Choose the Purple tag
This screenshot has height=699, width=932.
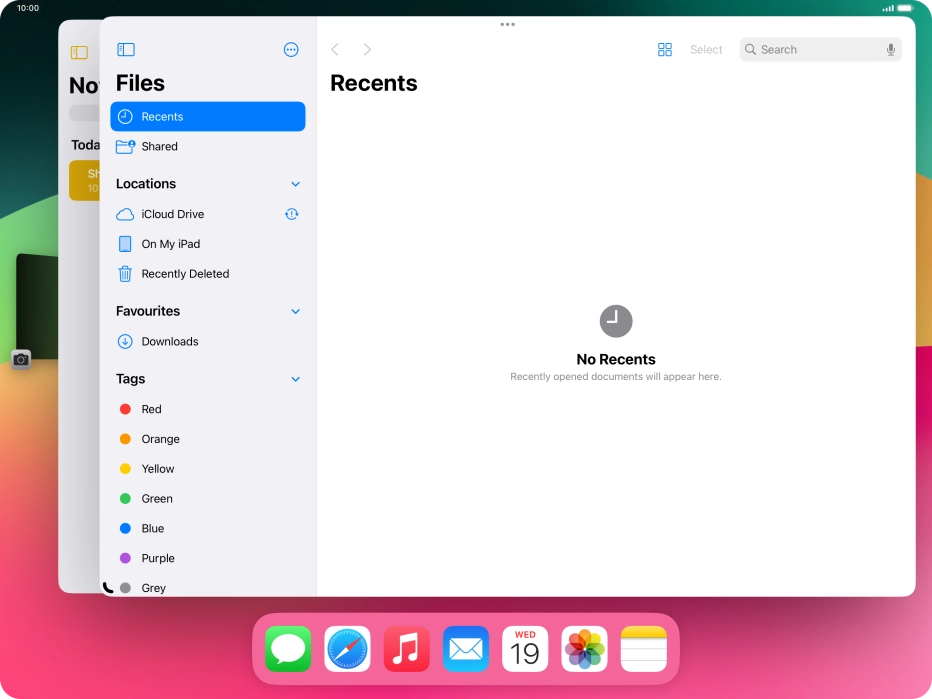click(x=159, y=558)
